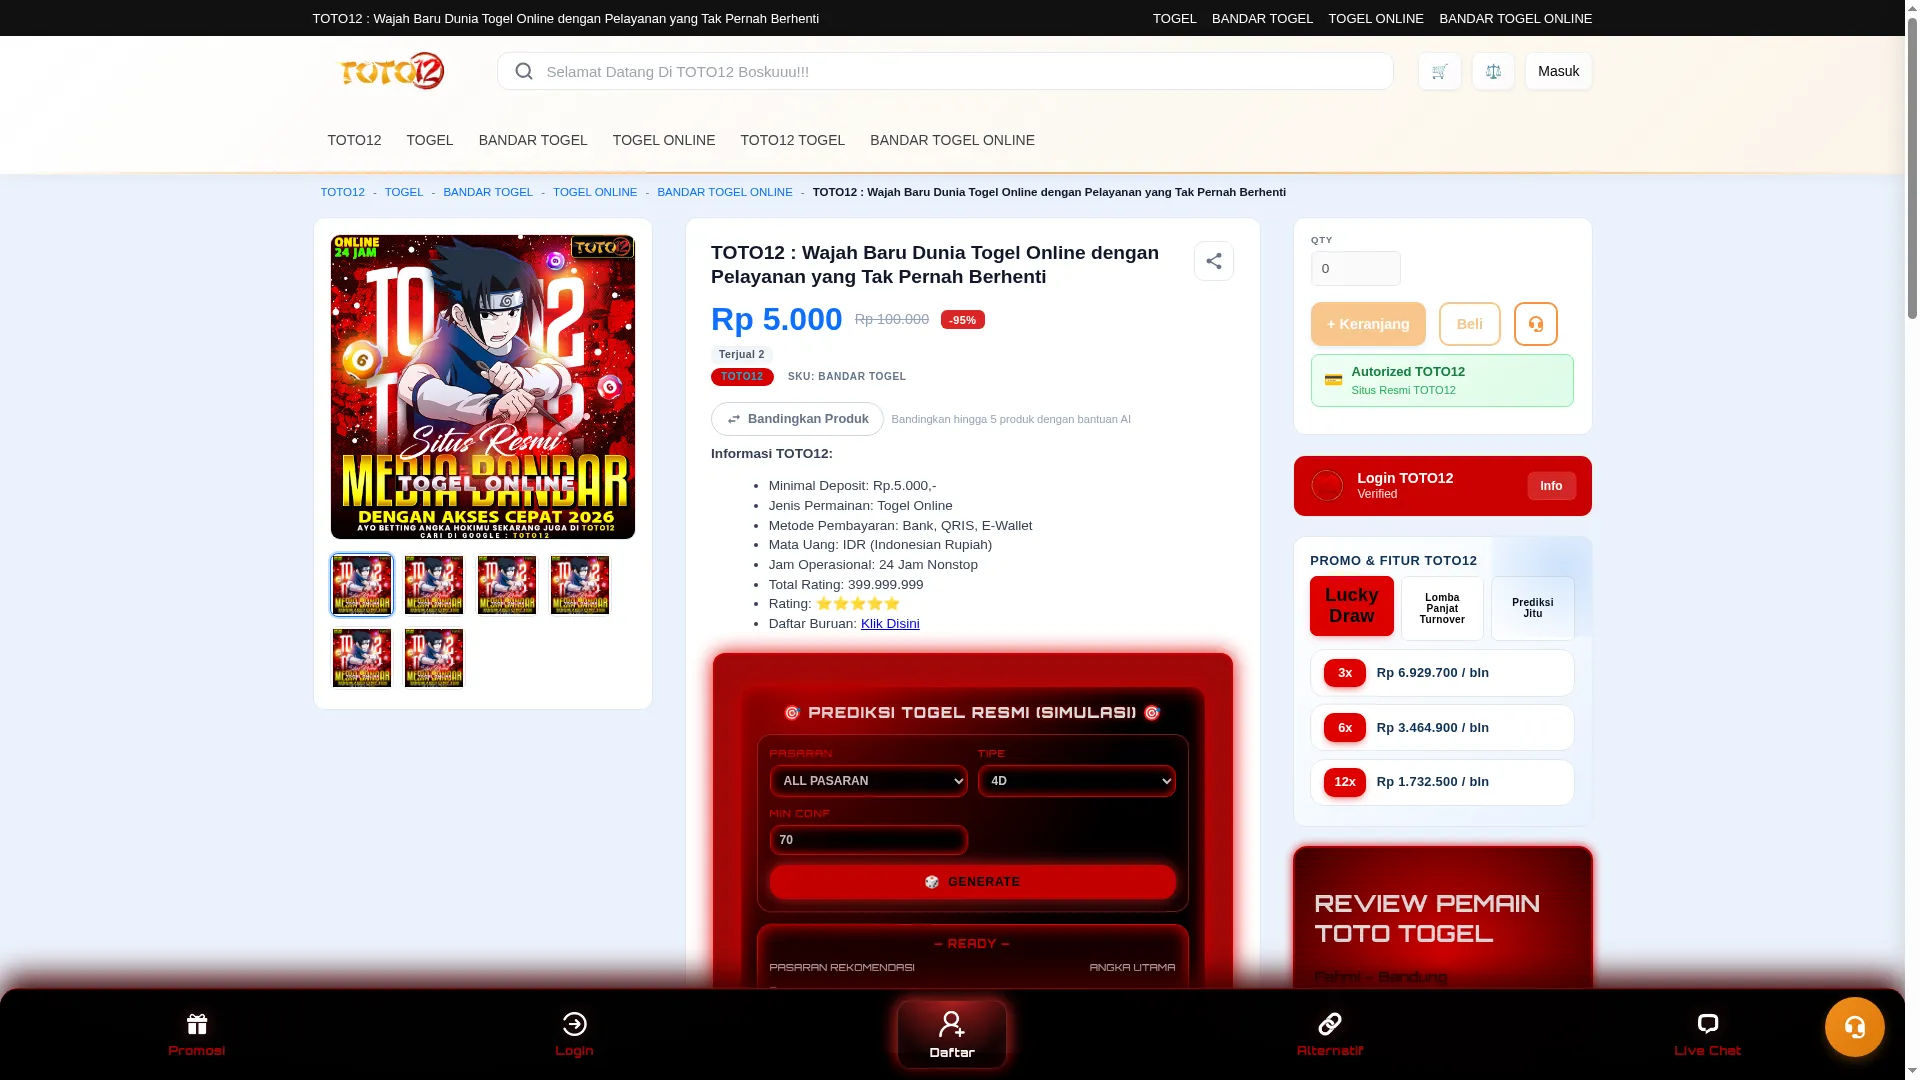Click the Beli button

[1469, 324]
